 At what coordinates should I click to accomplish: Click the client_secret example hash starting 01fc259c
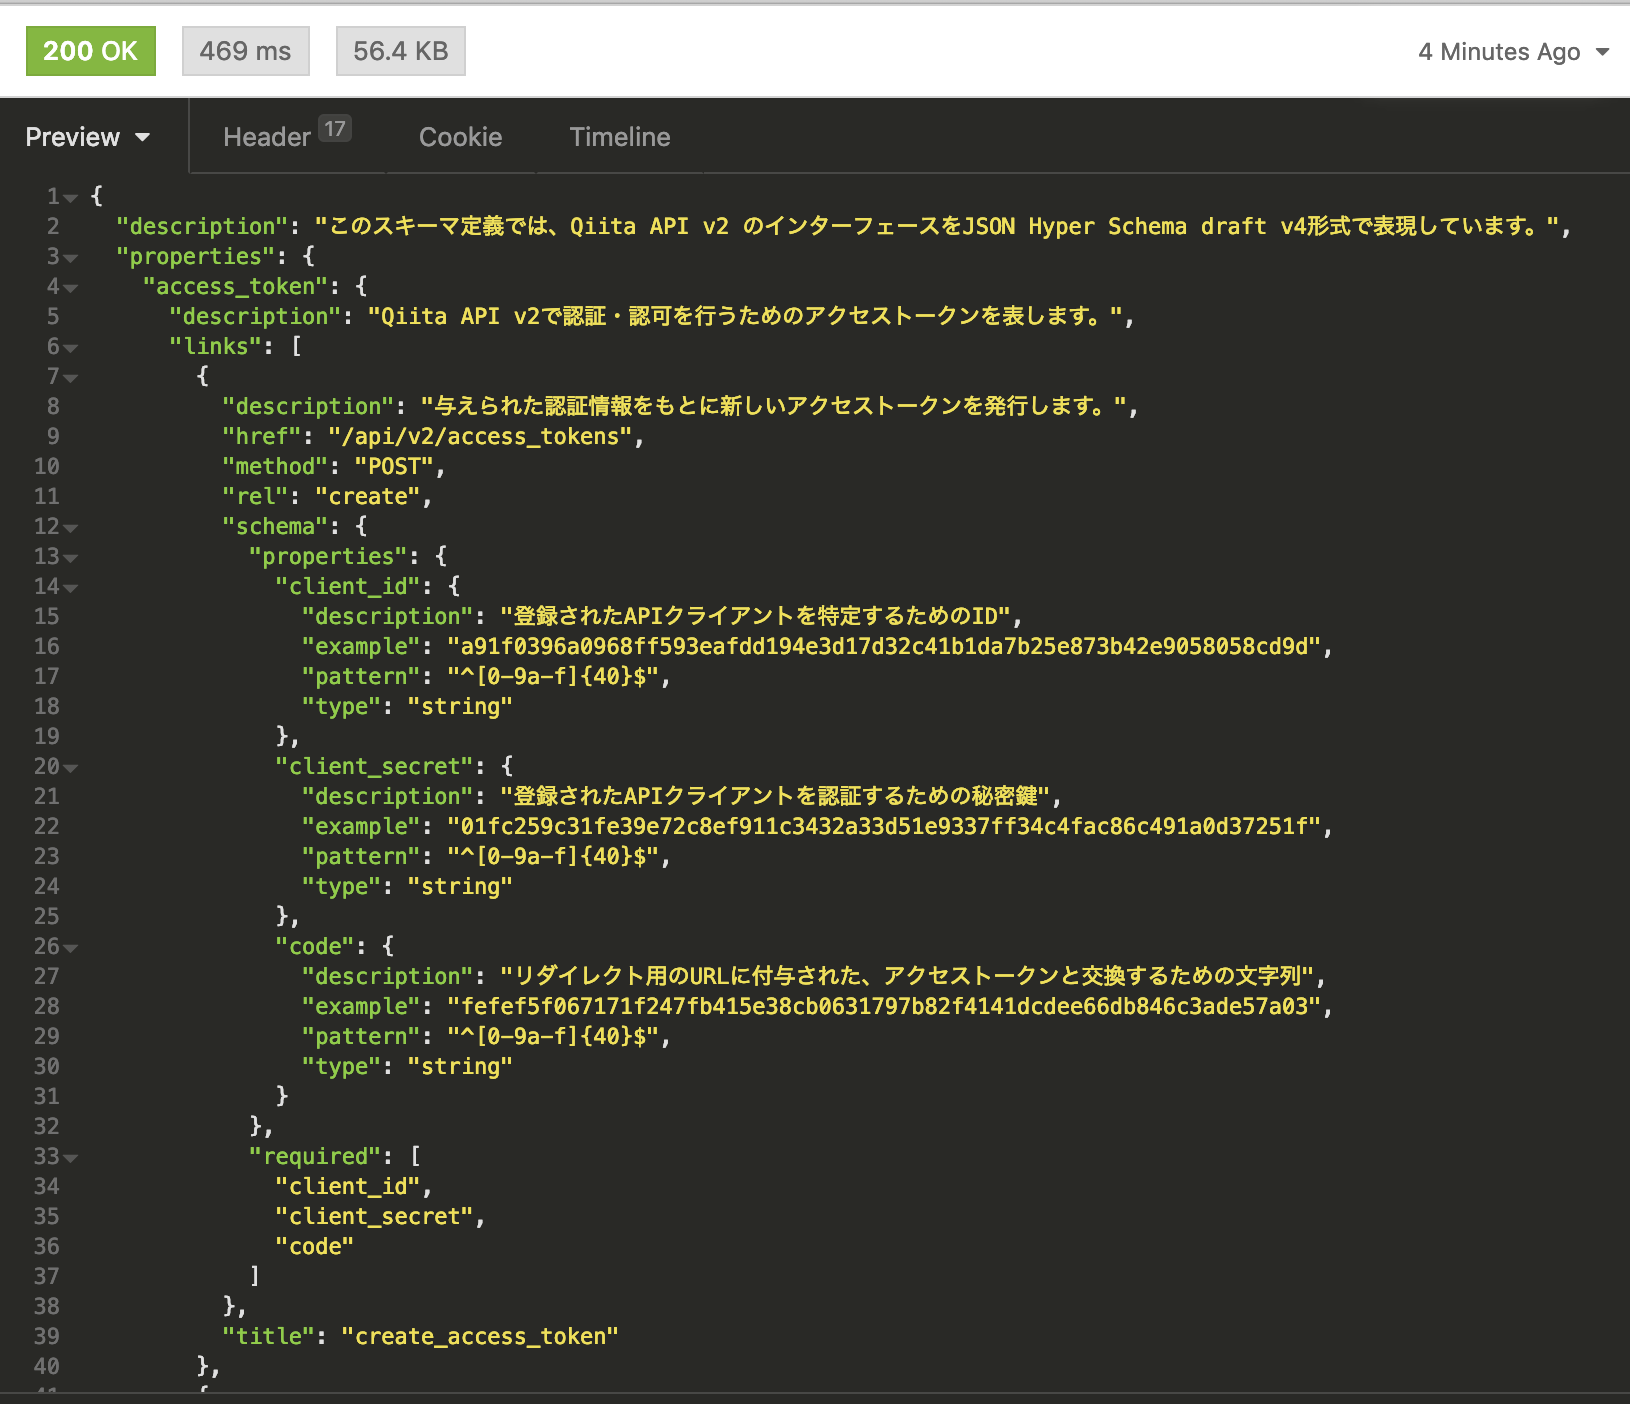(x=884, y=827)
